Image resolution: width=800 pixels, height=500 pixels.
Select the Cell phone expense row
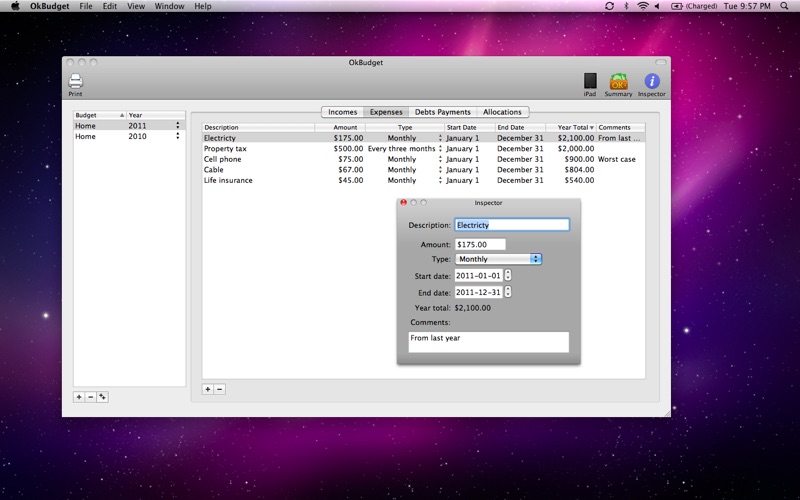(x=423, y=159)
